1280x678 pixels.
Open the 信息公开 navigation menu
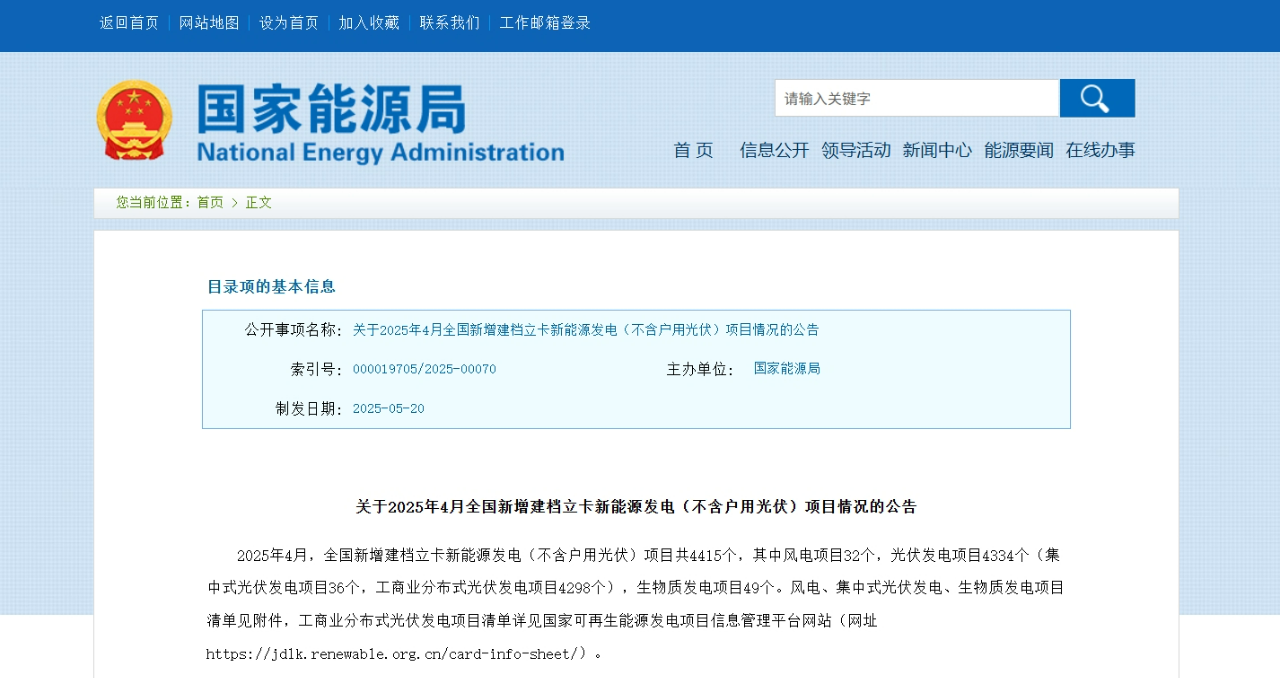pos(774,150)
